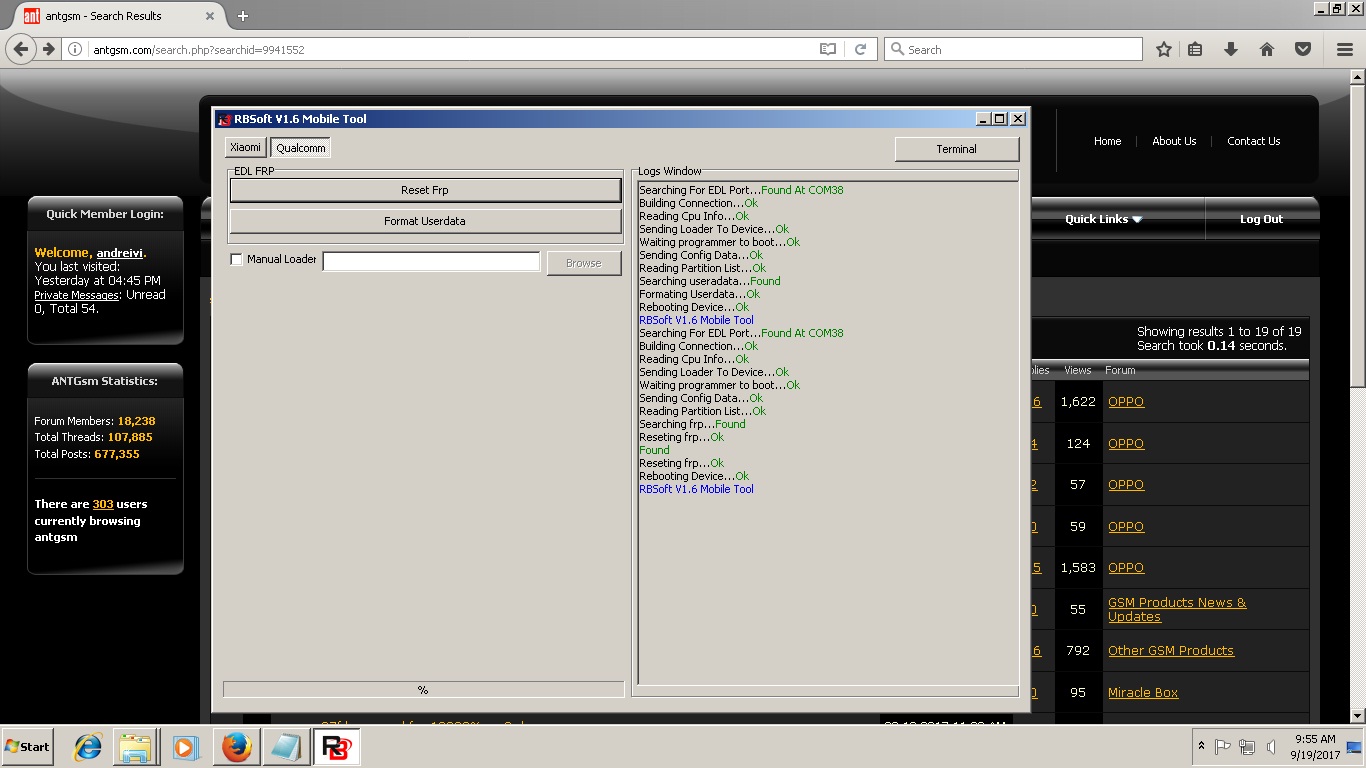Focus Firefox Search box
The height and width of the screenshot is (768, 1366).
tap(1013, 49)
